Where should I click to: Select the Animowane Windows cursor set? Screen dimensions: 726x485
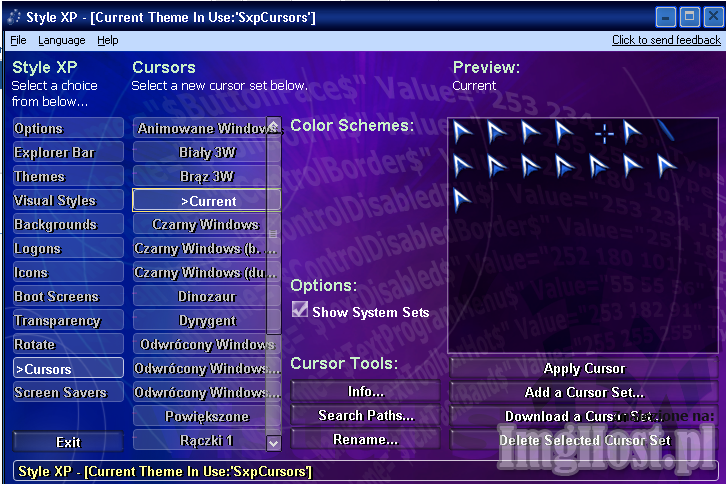tap(200, 128)
